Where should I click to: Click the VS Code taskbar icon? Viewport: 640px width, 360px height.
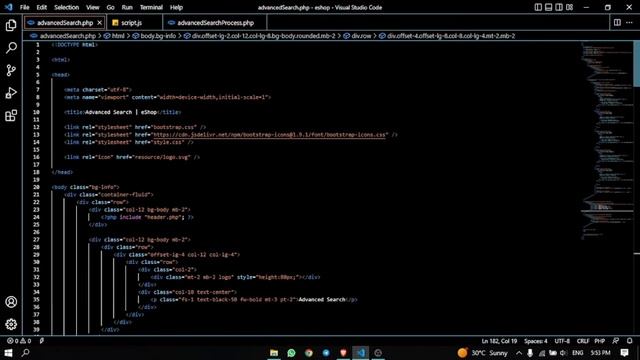click(360, 353)
